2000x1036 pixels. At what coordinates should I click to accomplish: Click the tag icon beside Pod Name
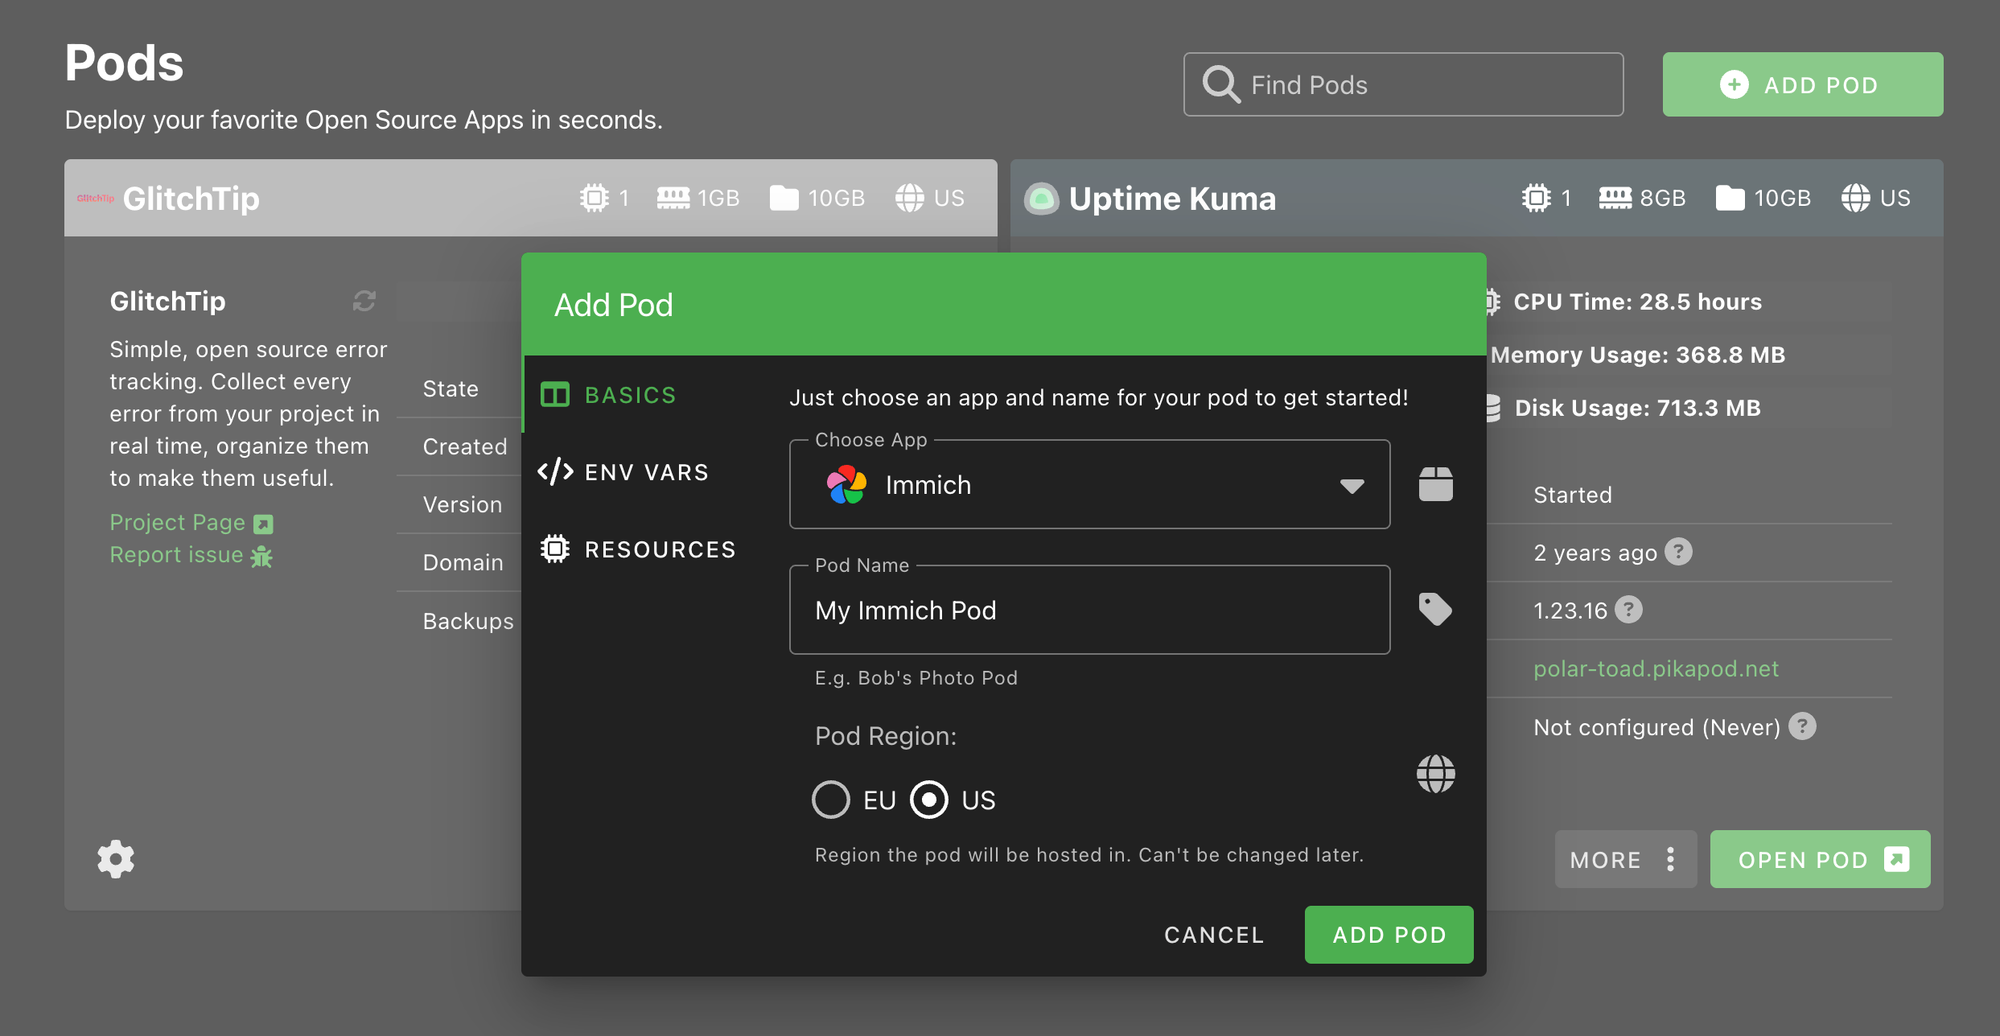pyautogui.click(x=1435, y=609)
